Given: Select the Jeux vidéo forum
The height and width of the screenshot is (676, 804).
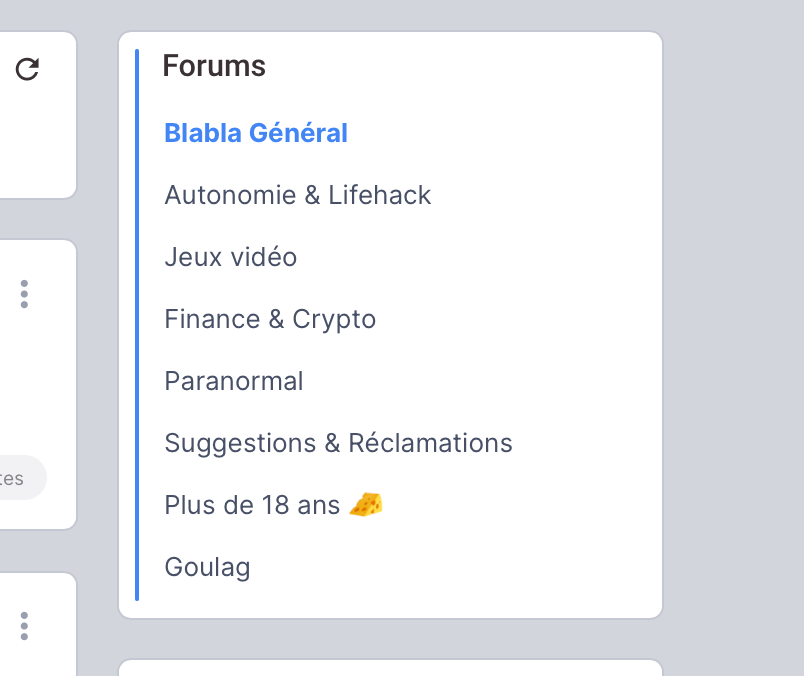Looking at the screenshot, I should pos(230,257).
